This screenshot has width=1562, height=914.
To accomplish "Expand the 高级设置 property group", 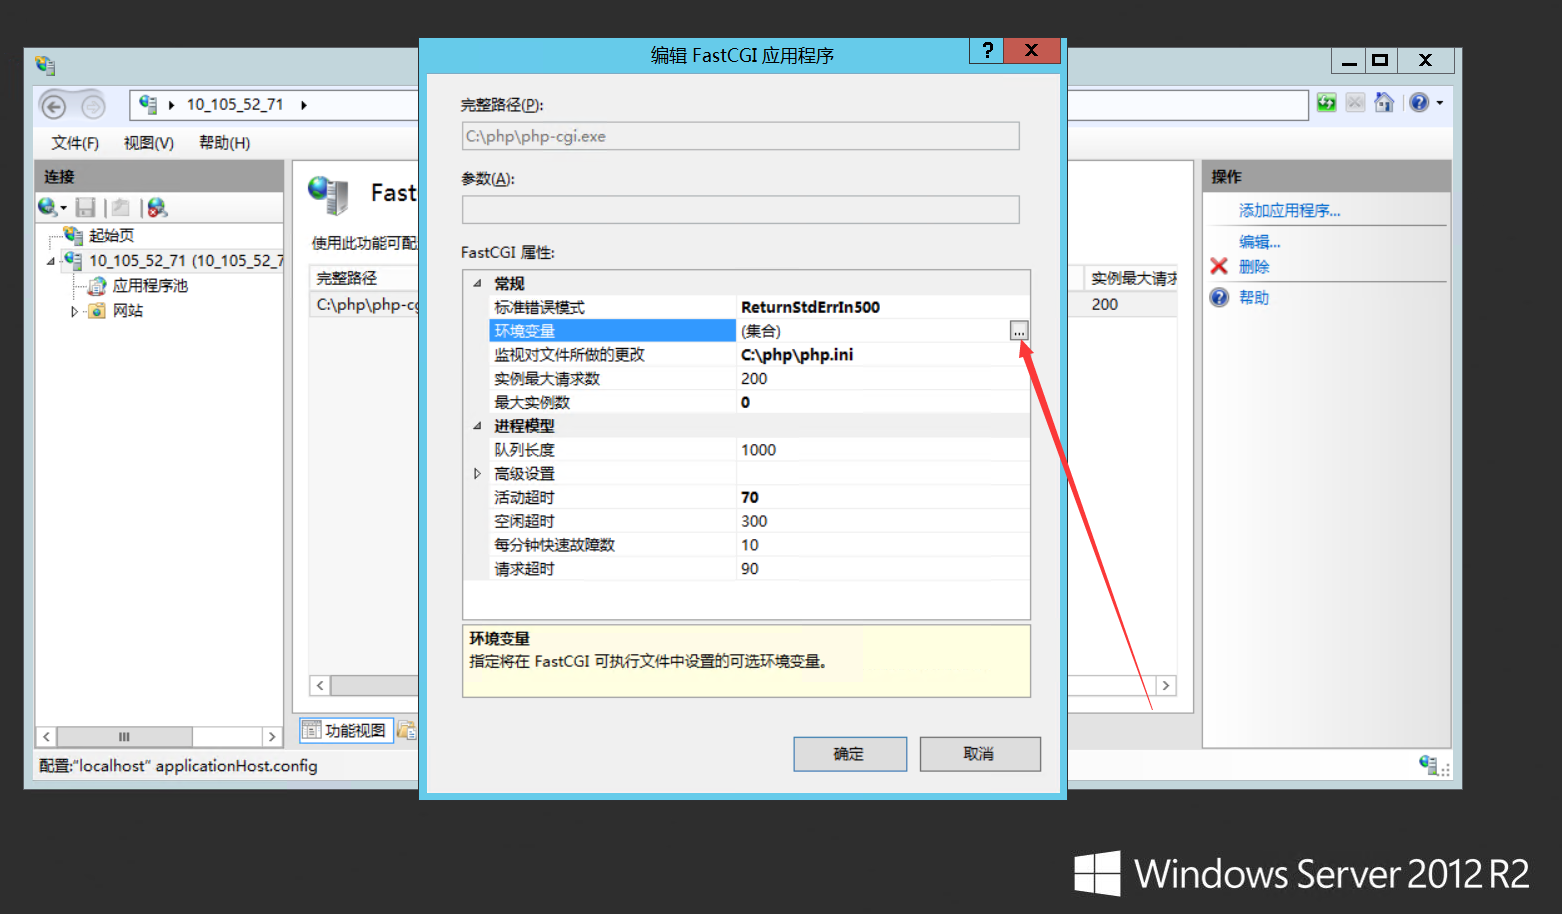I will click(477, 474).
